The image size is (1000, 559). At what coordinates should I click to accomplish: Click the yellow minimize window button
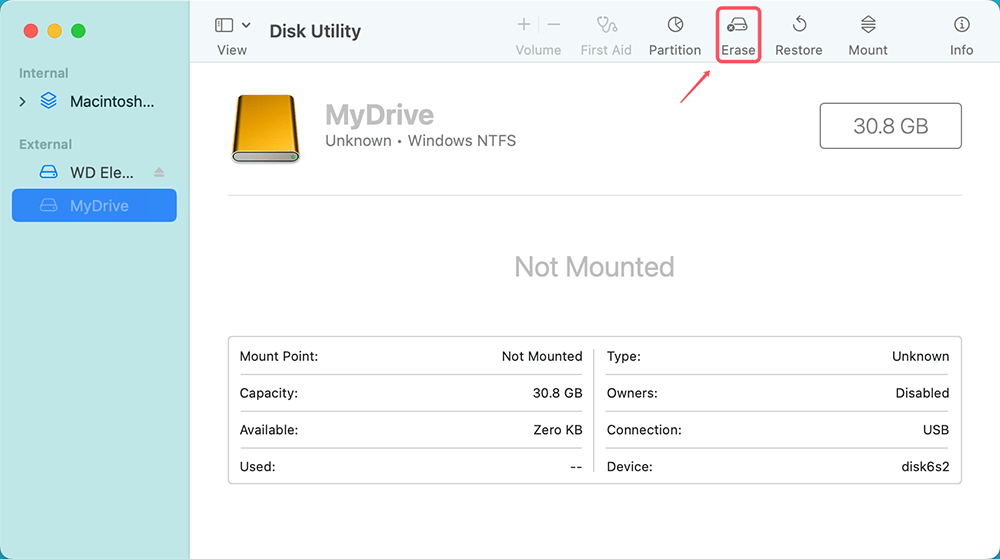point(54,31)
